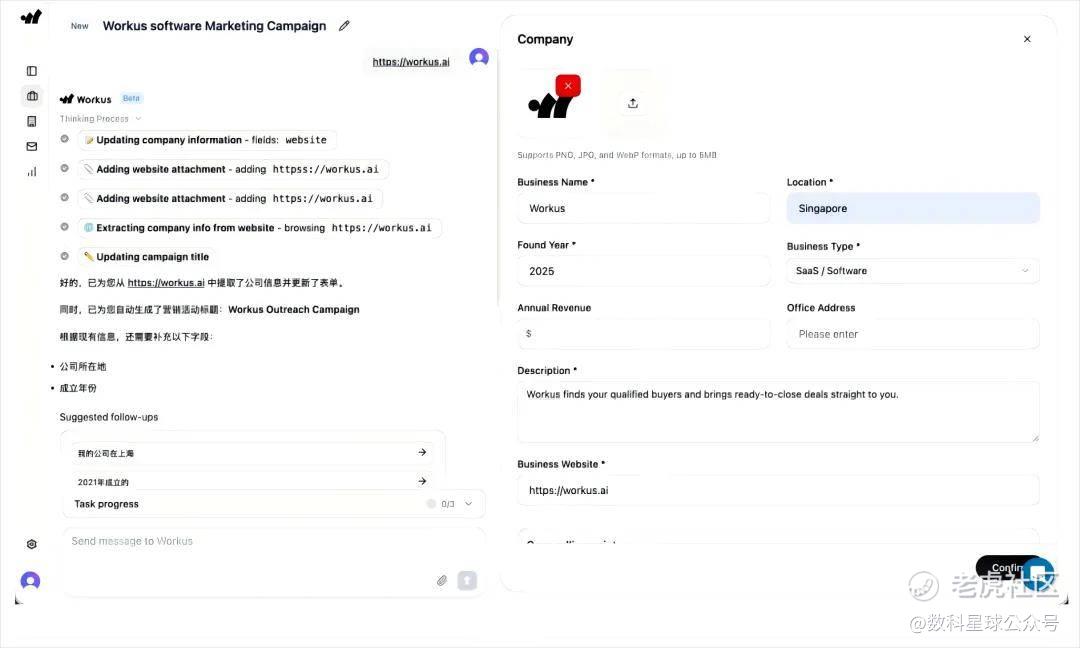Click step adding https://workus.ai attachment
Viewport: 1080px width, 648px height.
(x=231, y=198)
